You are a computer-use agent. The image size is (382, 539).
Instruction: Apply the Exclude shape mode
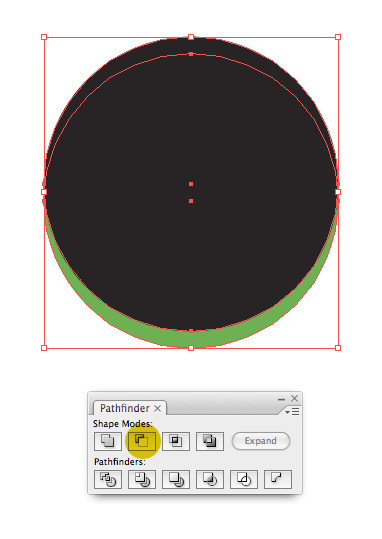pos(210,441)
